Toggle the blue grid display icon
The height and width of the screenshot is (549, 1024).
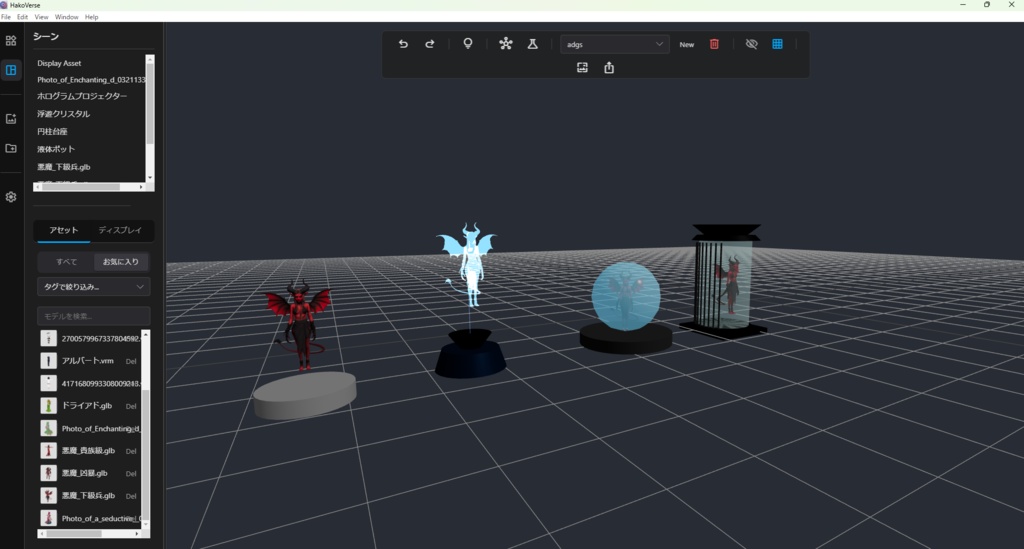click(x=777, y=44)
